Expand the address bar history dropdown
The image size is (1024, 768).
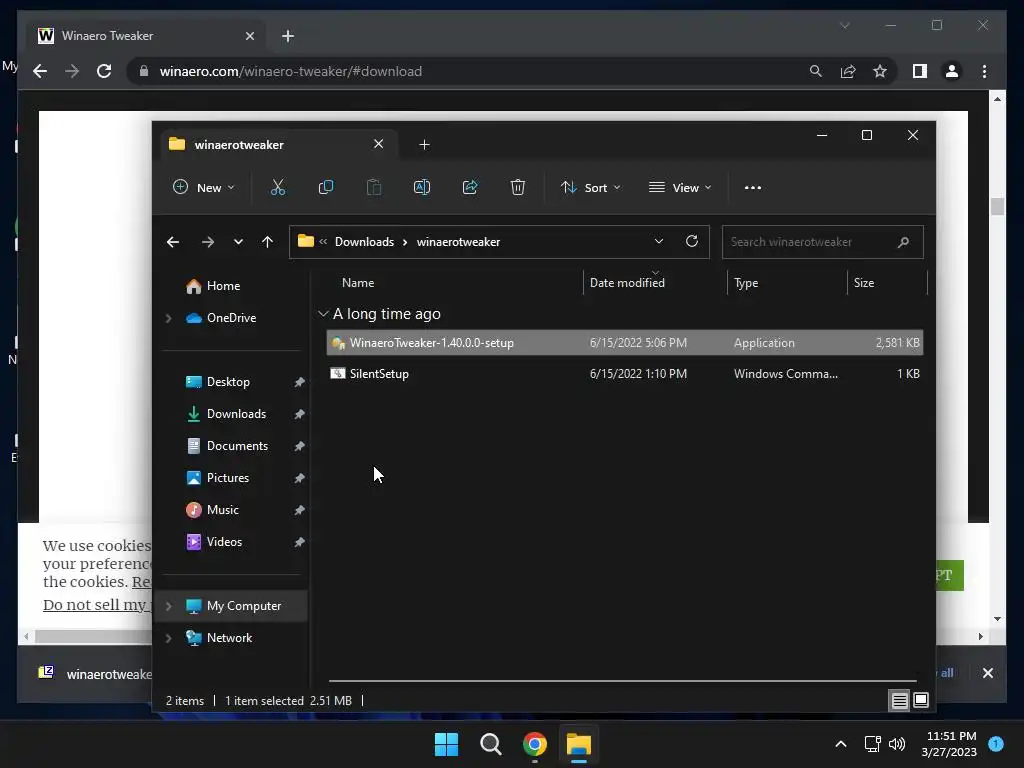click(659, 242)
